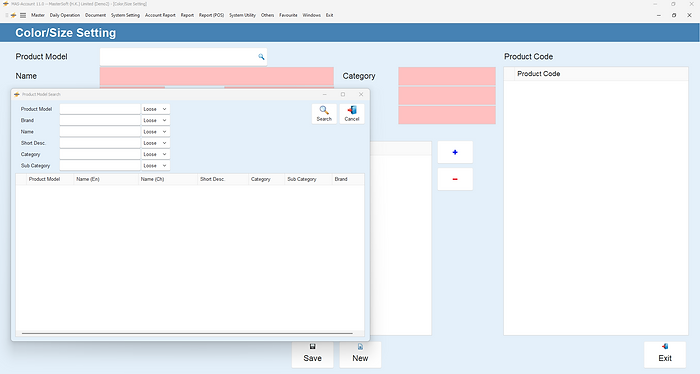Open the Document menu
700x374 pixels.
point(96,15)
